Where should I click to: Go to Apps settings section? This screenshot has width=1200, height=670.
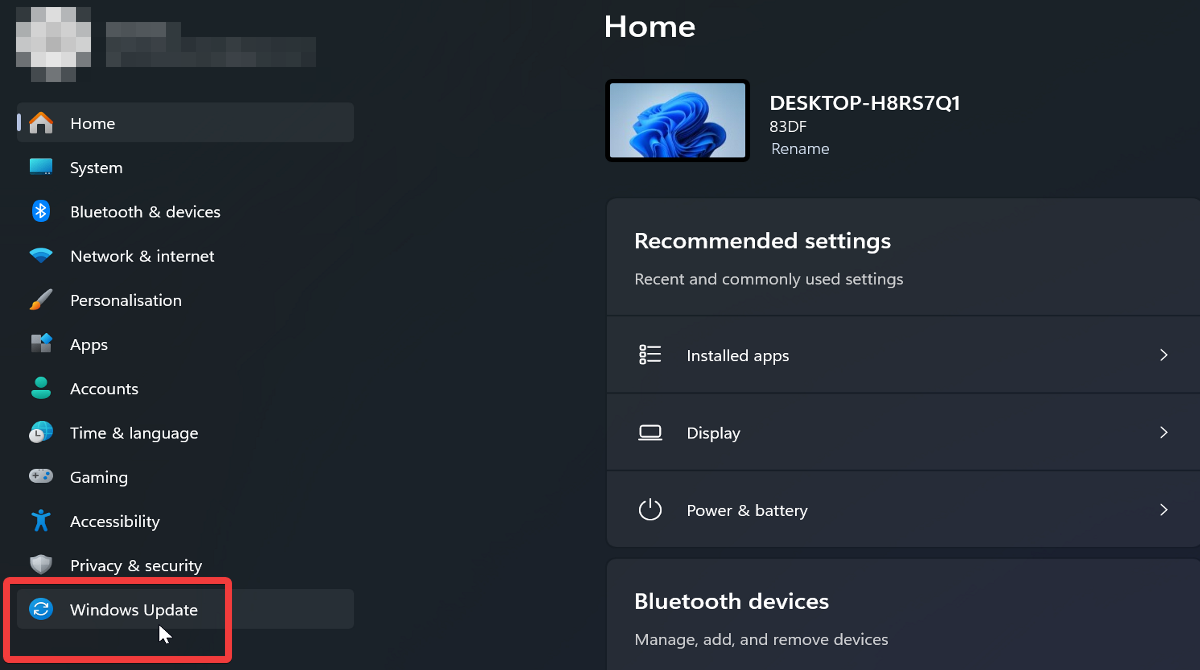pos(89,344)
